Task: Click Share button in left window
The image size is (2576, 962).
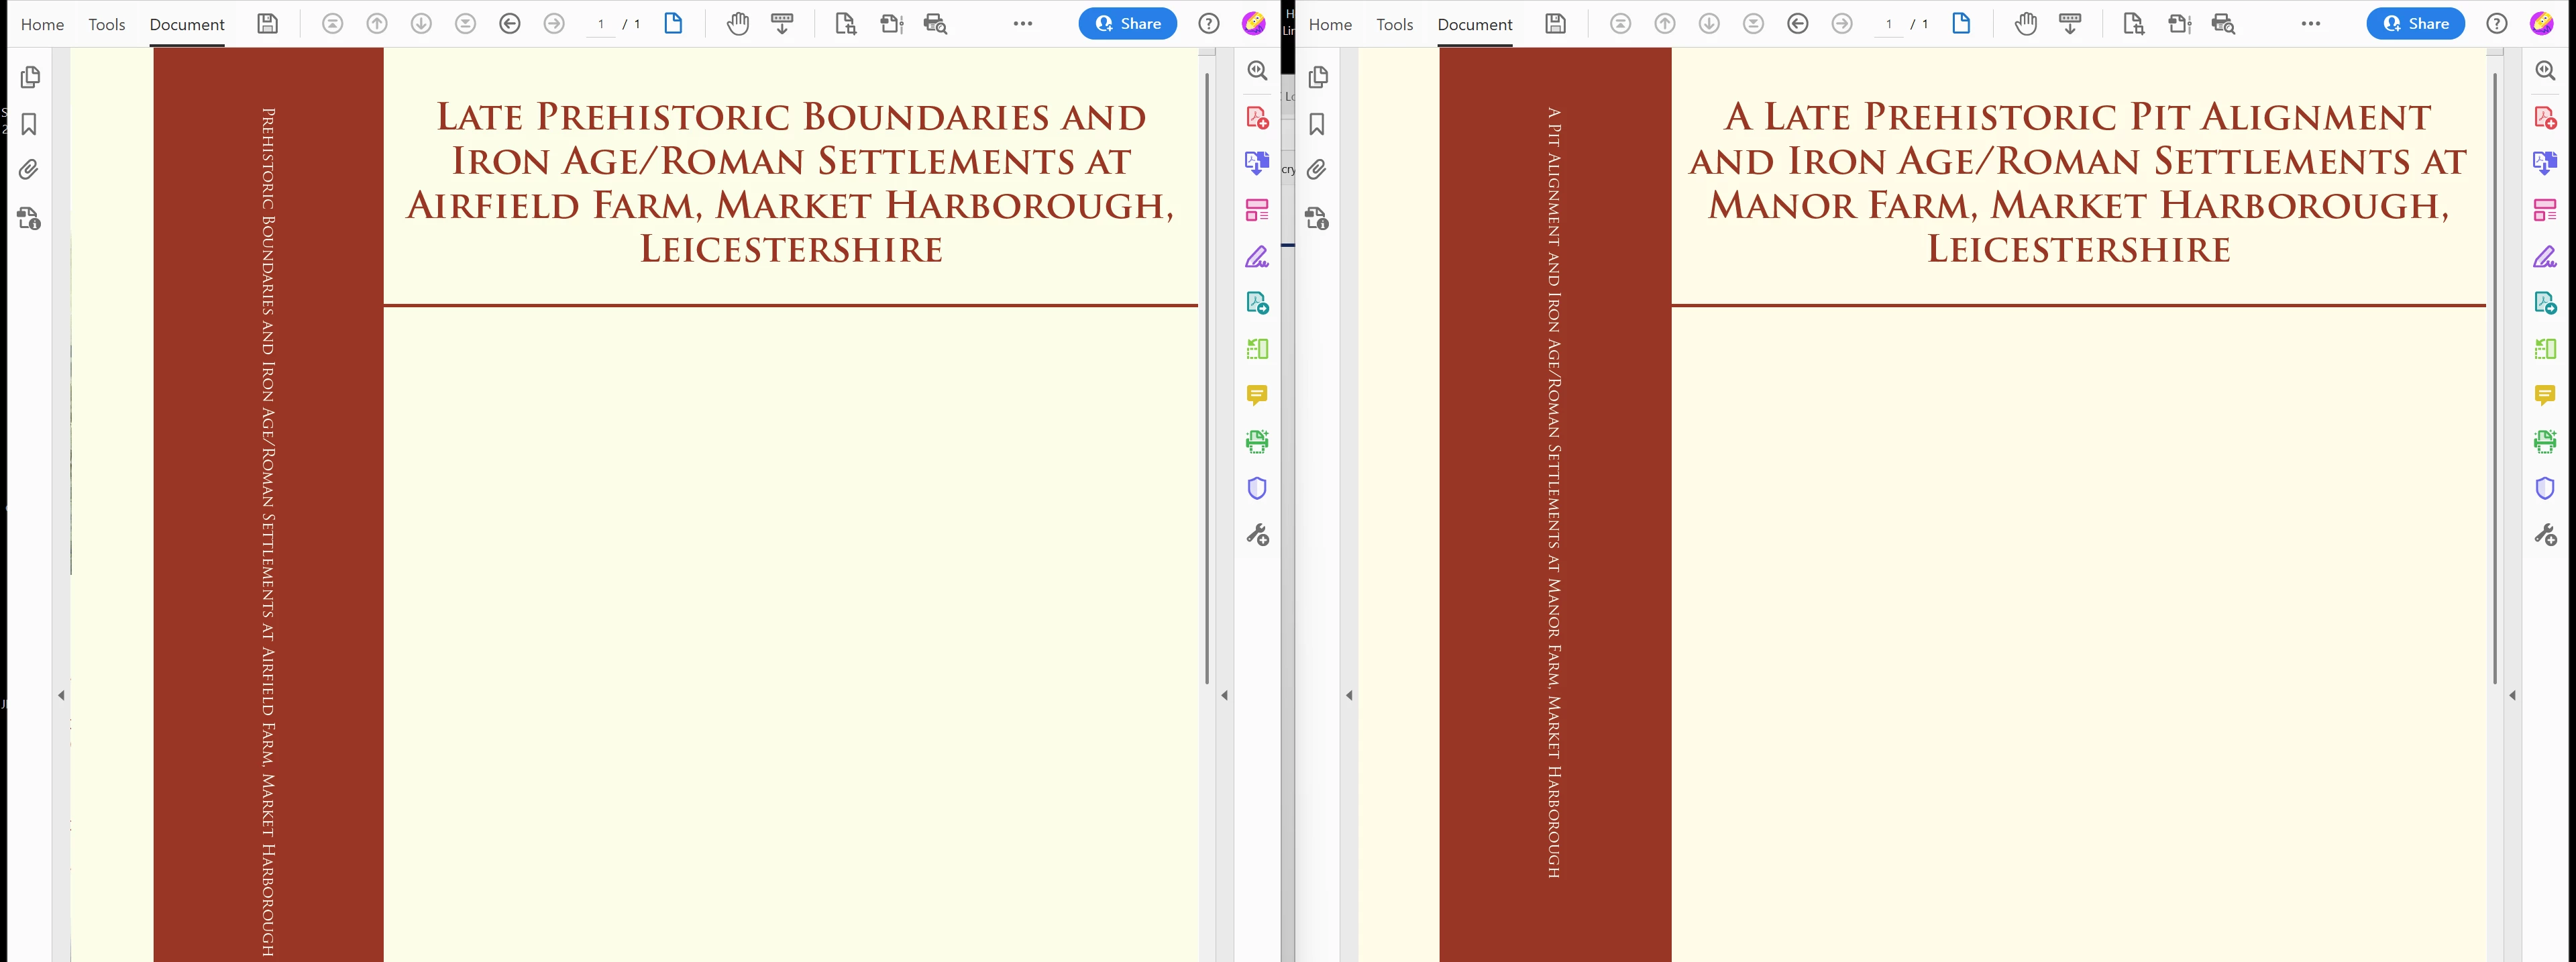Action: click(1127, 24)
